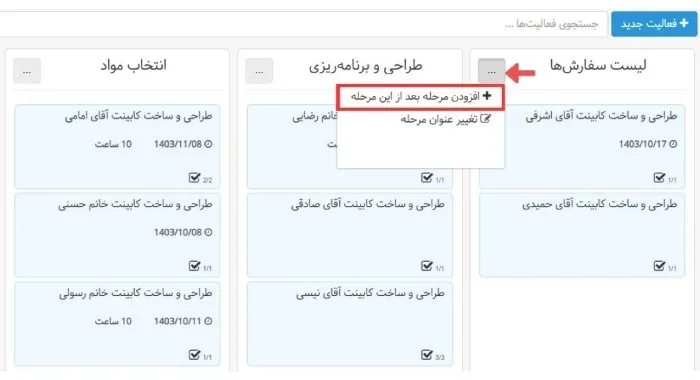Open the ellipsis menu of انتخاب مواد column
Image resolution: width=700 pixels, height=380 pixels.
click(27, 71)
